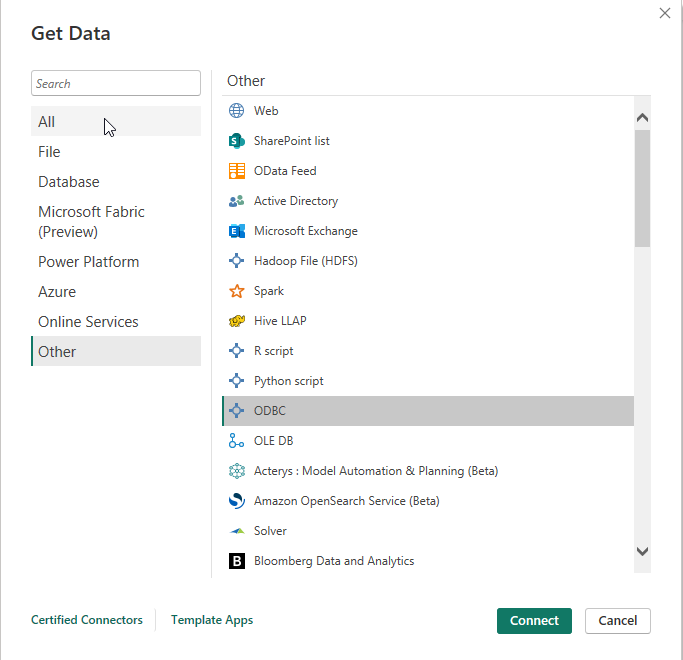Choose Hadoop File (HDFS) label
The width and height of the screenshot is (683, 660).
coord(306,261)
